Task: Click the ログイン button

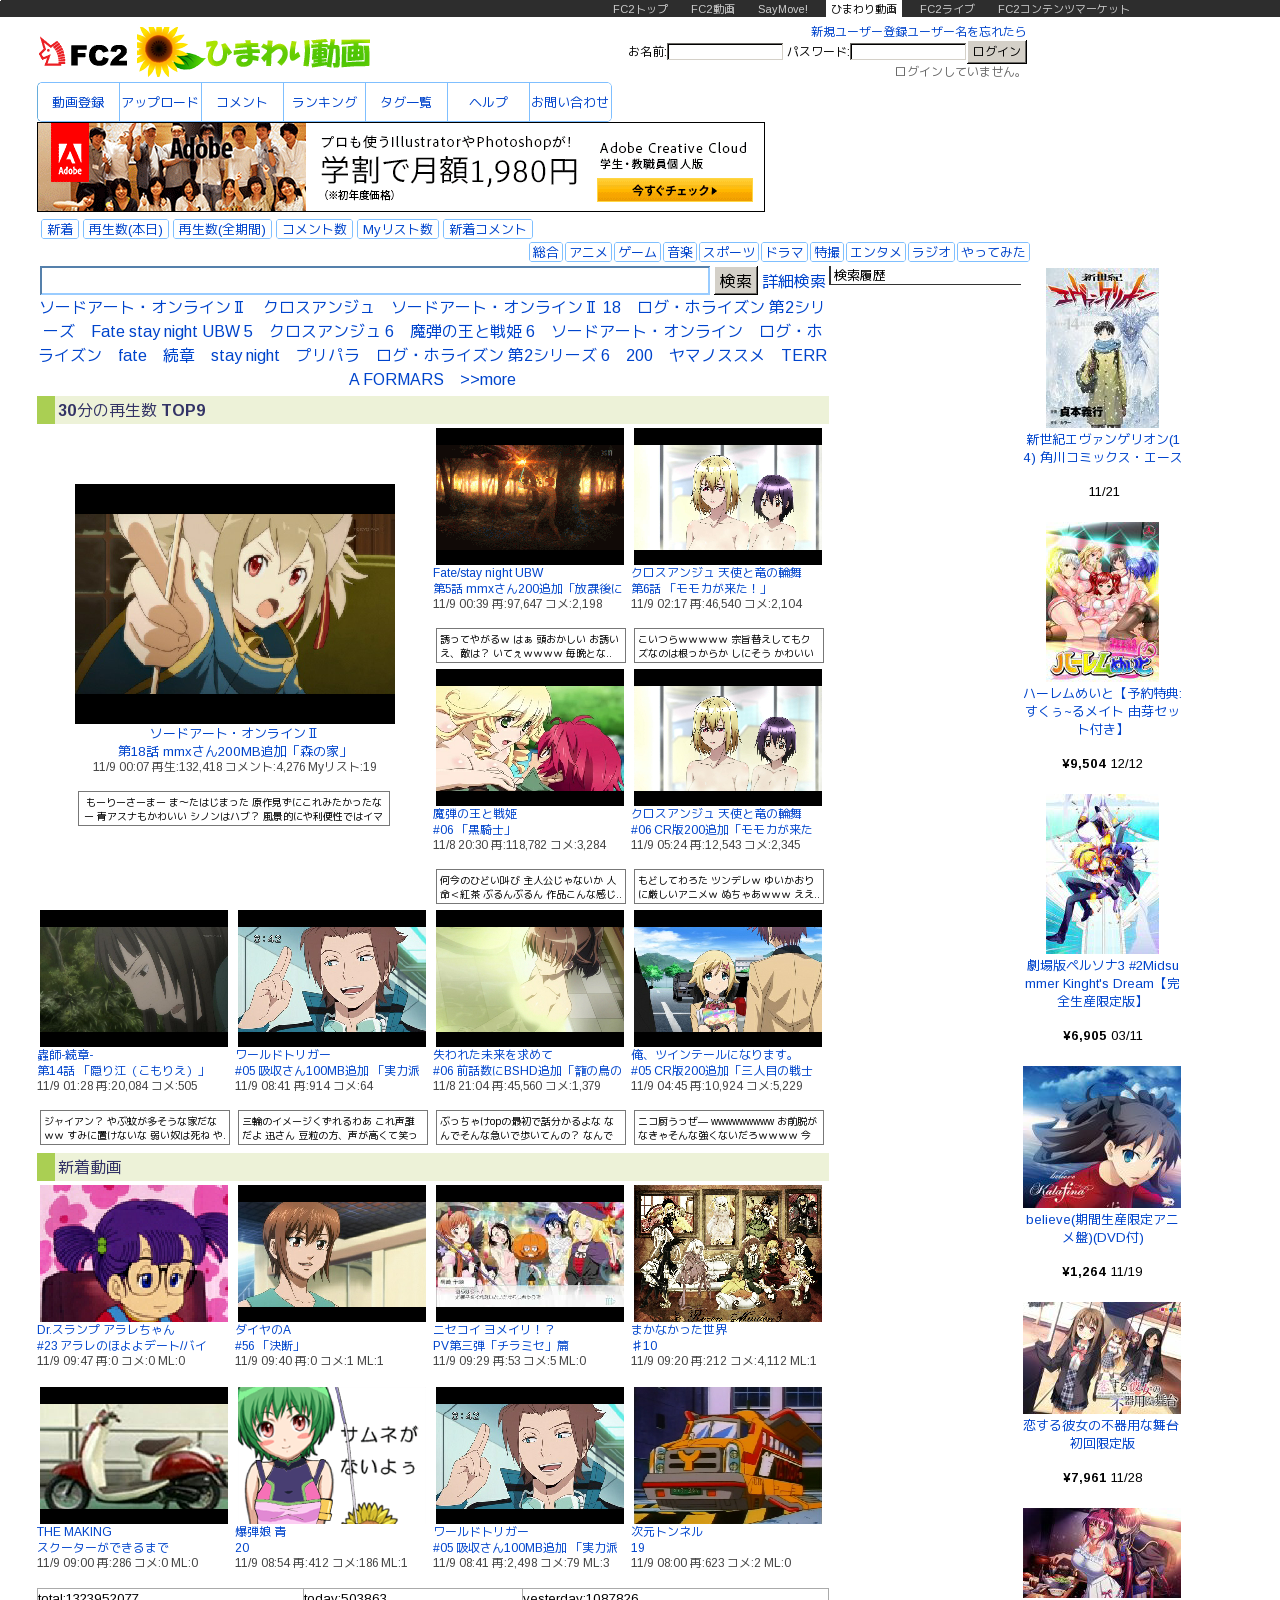Action: pos(997,51)
